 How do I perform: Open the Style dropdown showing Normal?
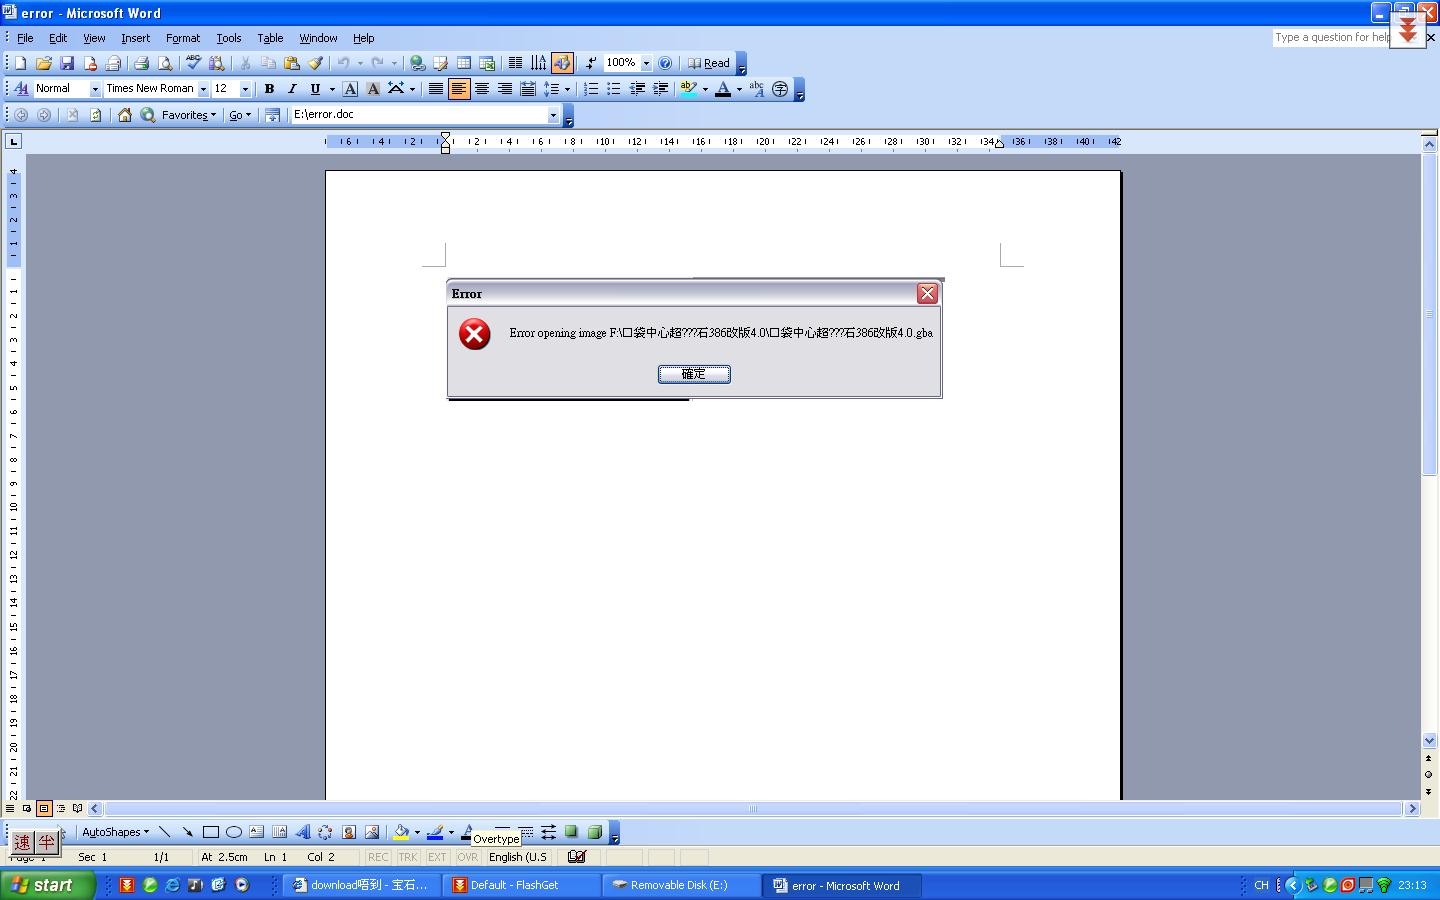point(95,89)
